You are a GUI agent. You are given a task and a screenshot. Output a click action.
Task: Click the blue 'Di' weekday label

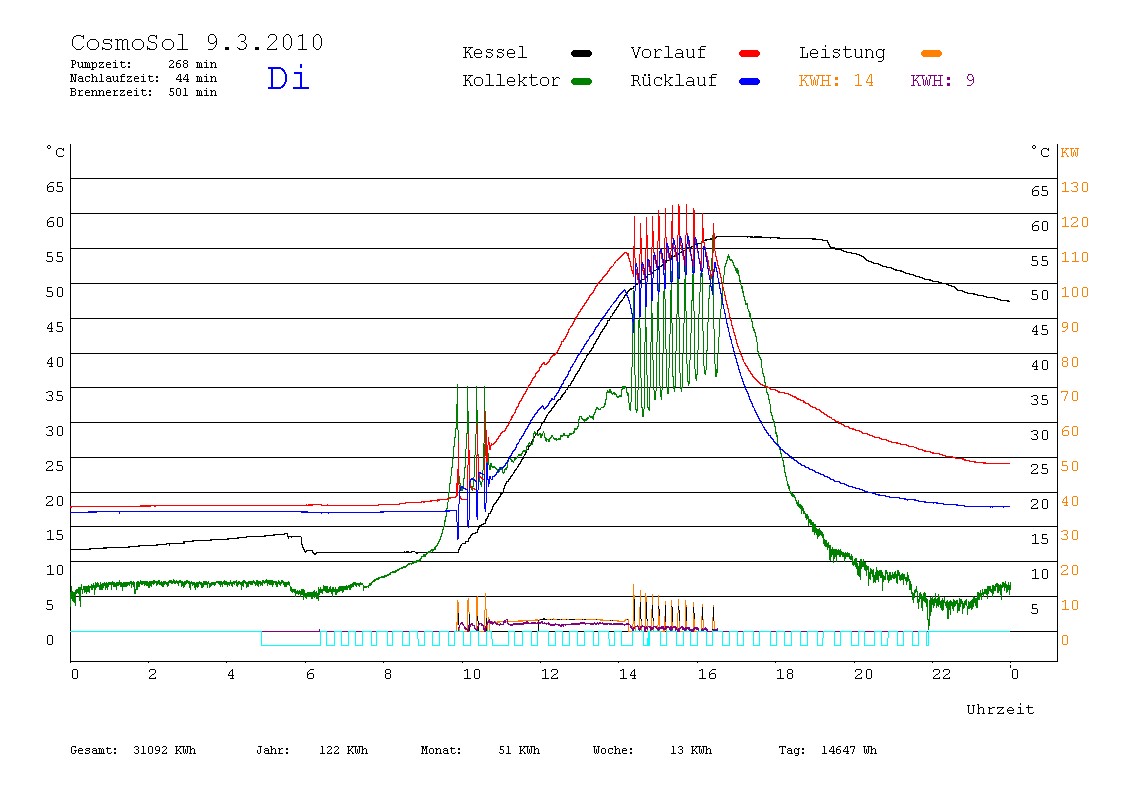click(x=288, y=78)
